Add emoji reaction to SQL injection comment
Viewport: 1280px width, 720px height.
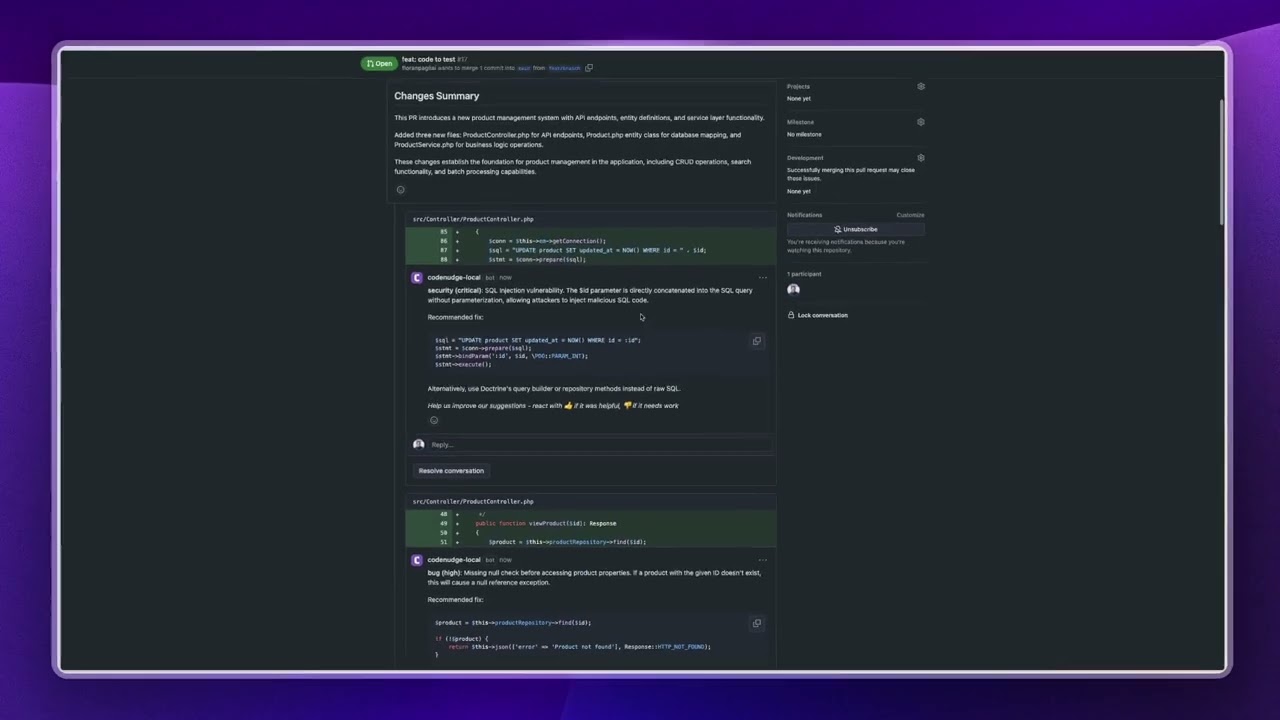pos(434,420)
